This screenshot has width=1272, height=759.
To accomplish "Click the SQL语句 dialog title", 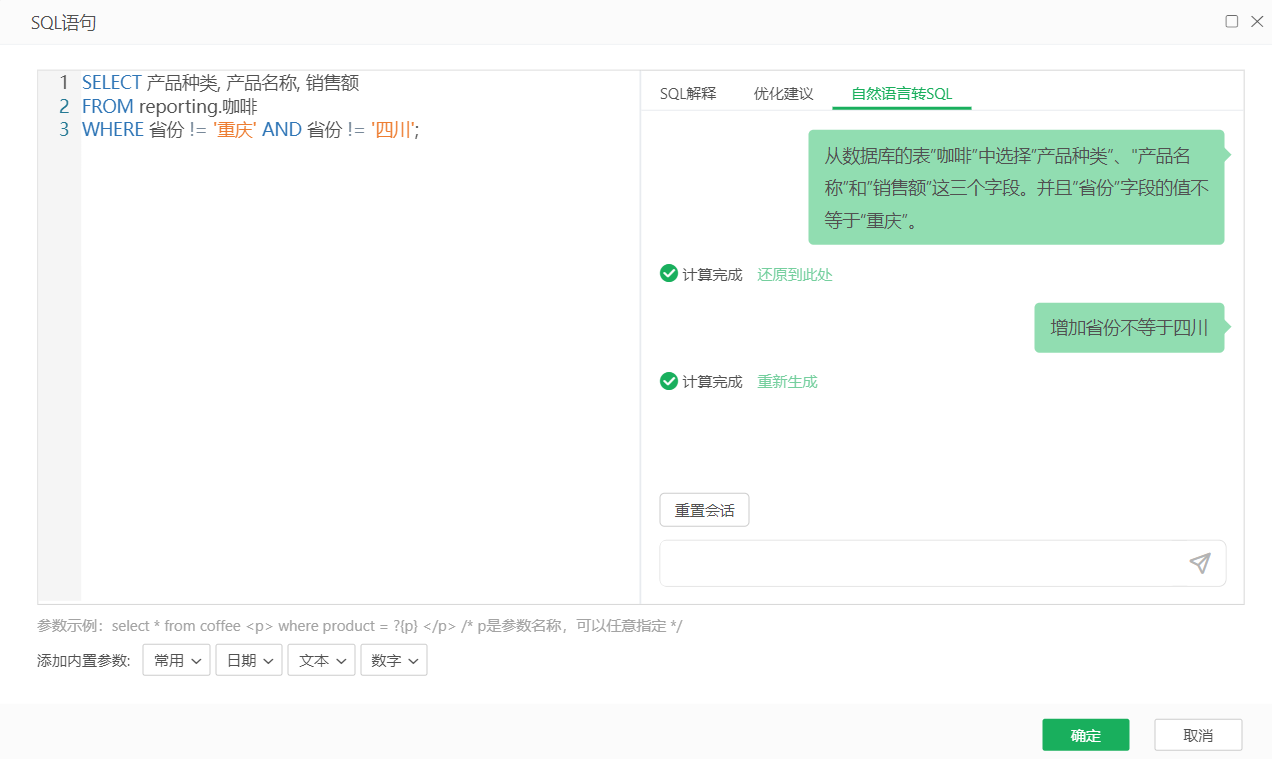I will [x=64, y=22].
